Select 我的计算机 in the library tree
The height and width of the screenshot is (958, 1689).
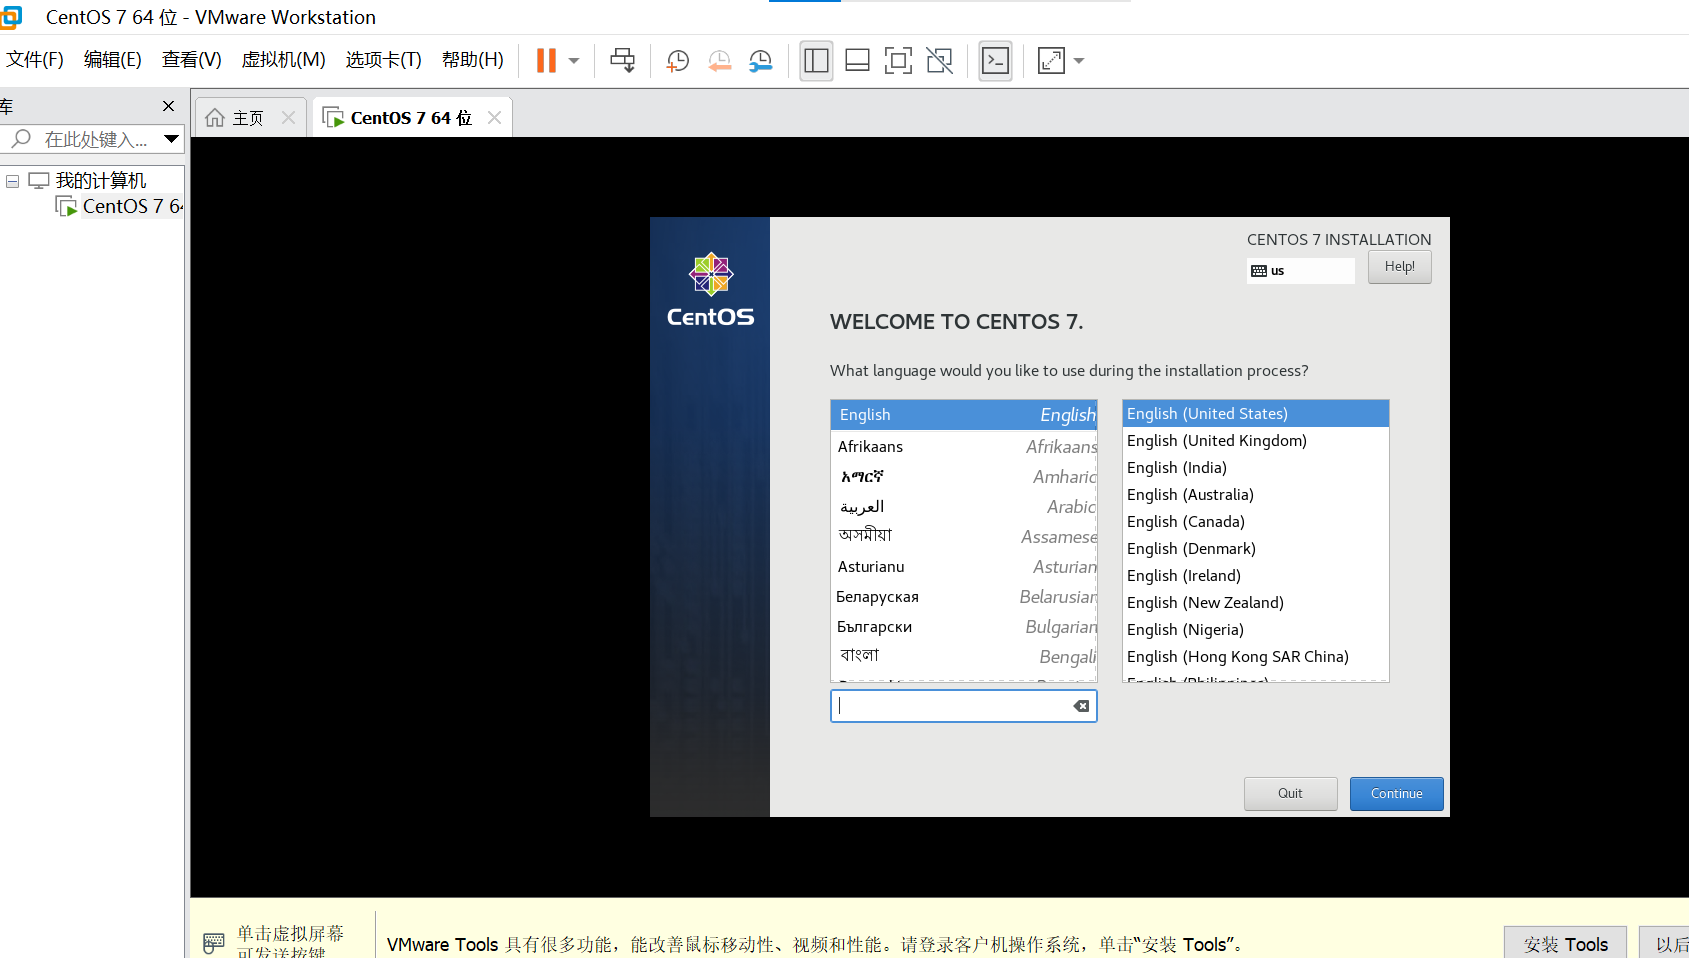pos(101,181)
